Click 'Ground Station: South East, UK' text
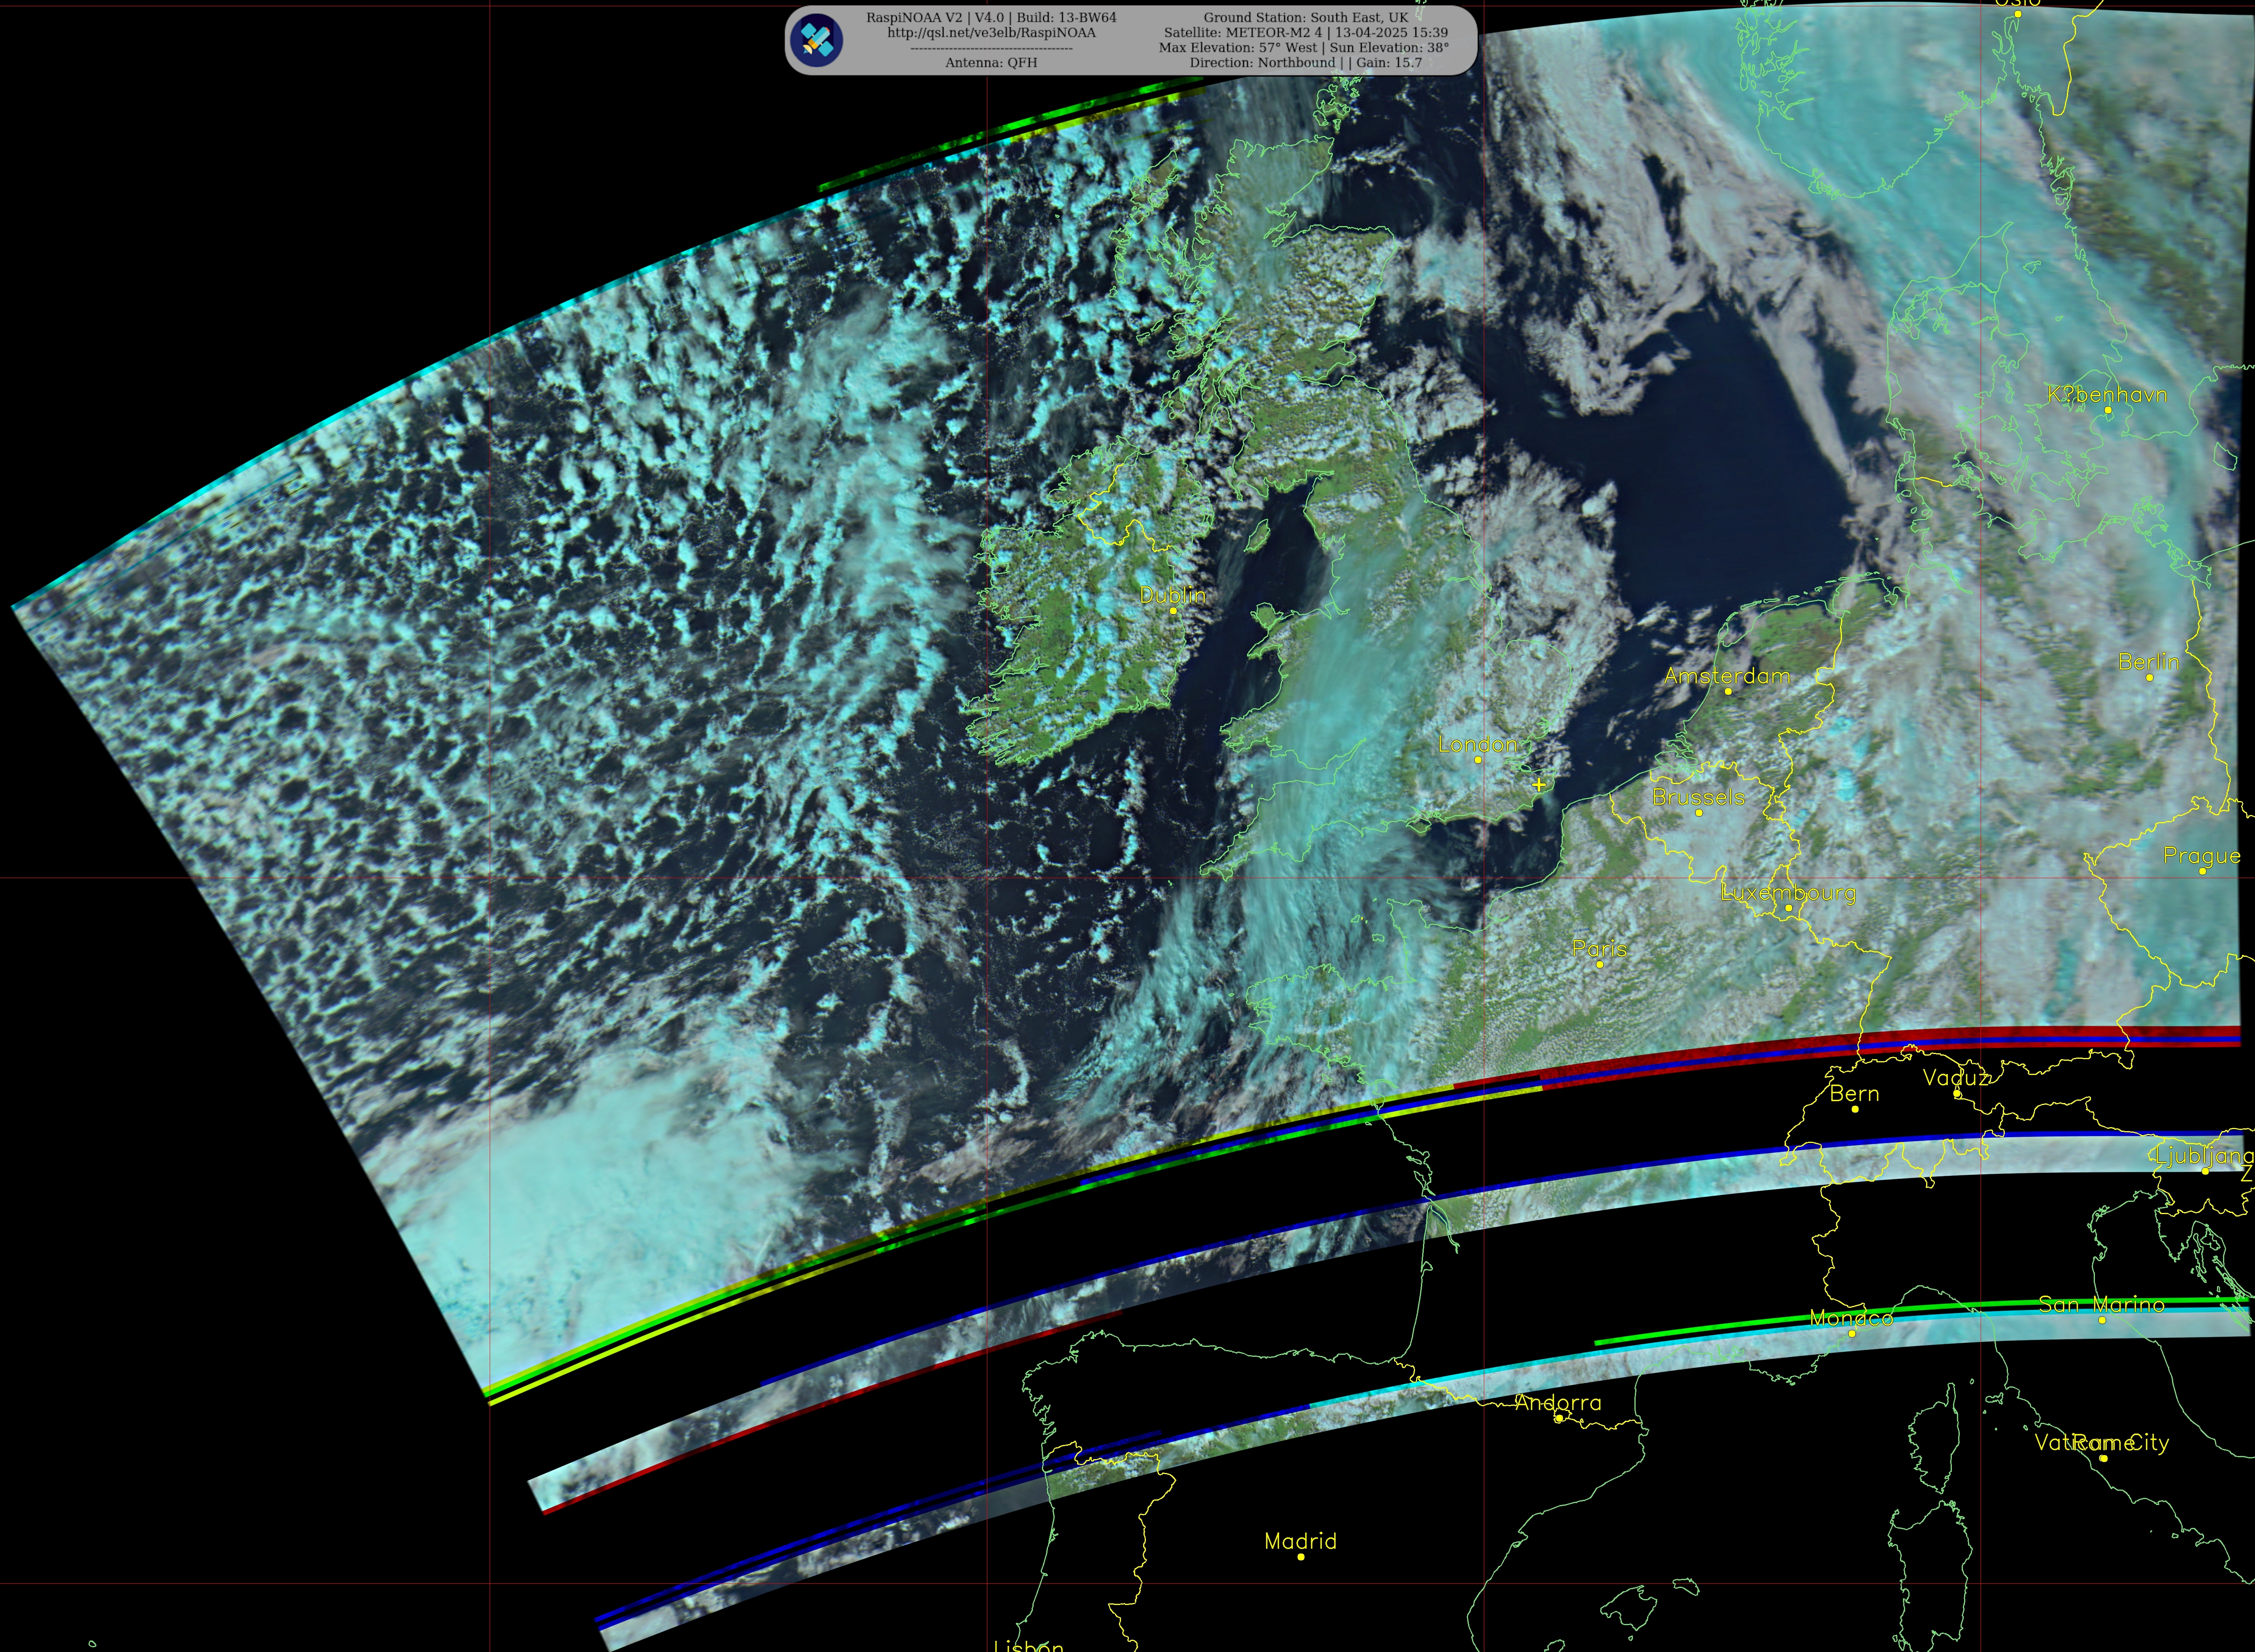This screenshot has width=2255, height=1652. pyautogui.click(x=1305, y=18)
